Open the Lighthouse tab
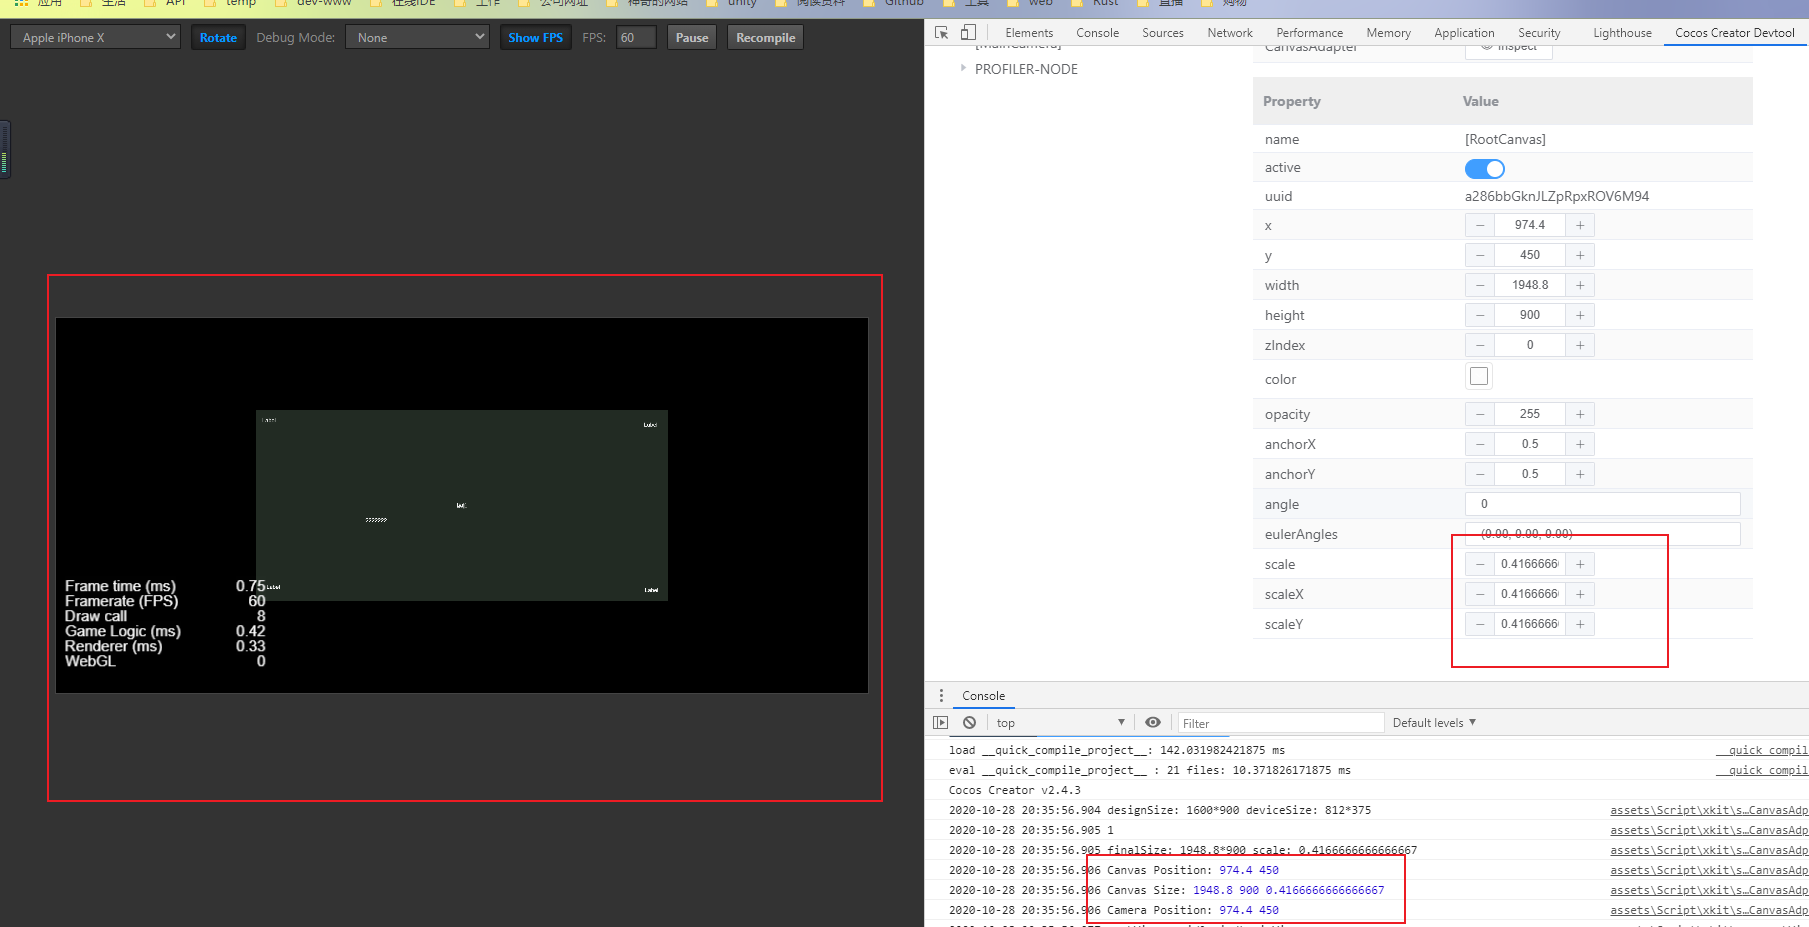 1622,33
